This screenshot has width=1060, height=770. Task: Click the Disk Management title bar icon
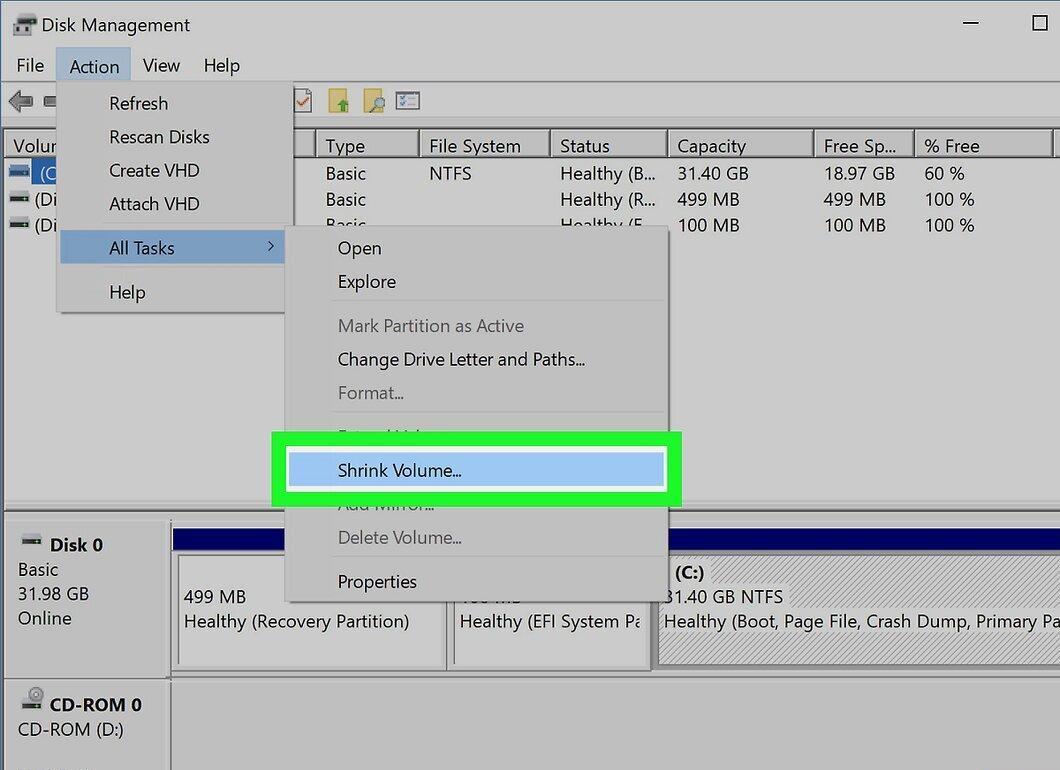(24, 25)
